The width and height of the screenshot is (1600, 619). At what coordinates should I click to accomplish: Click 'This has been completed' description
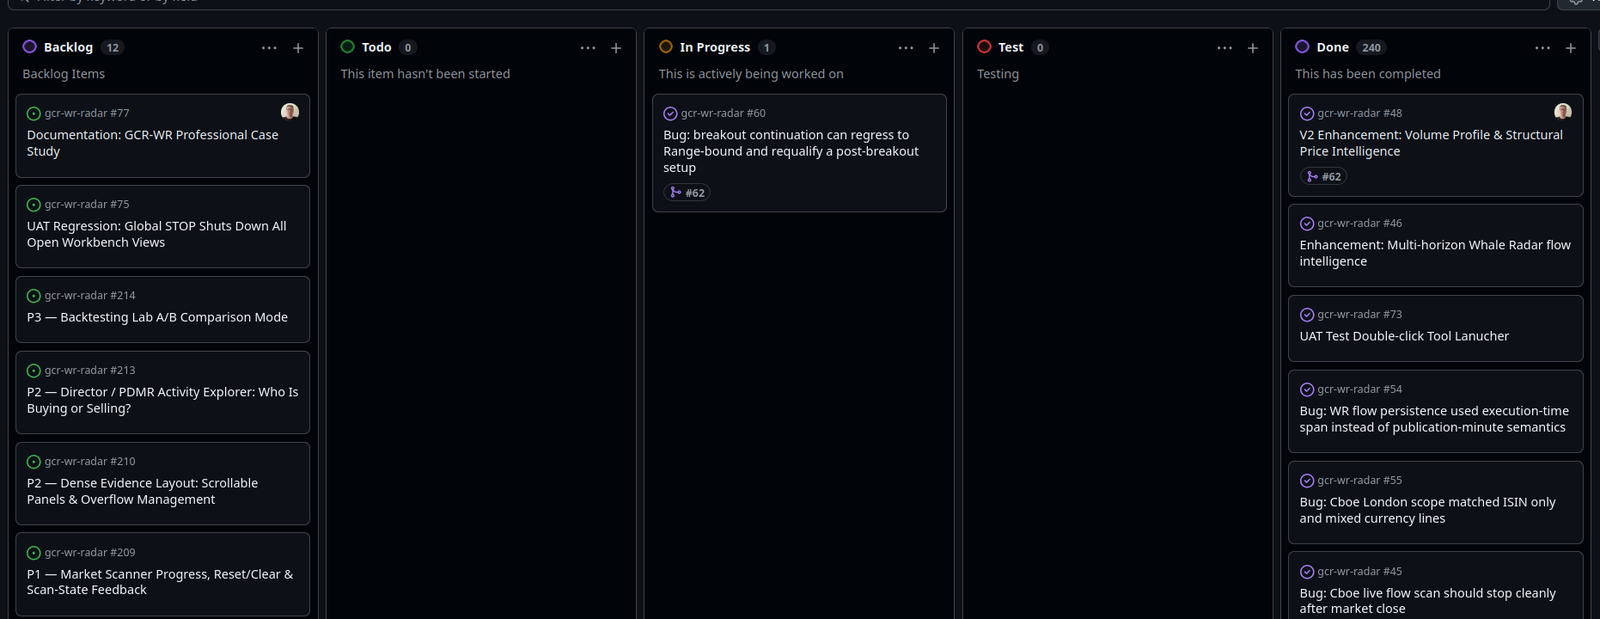(1368, 74)
